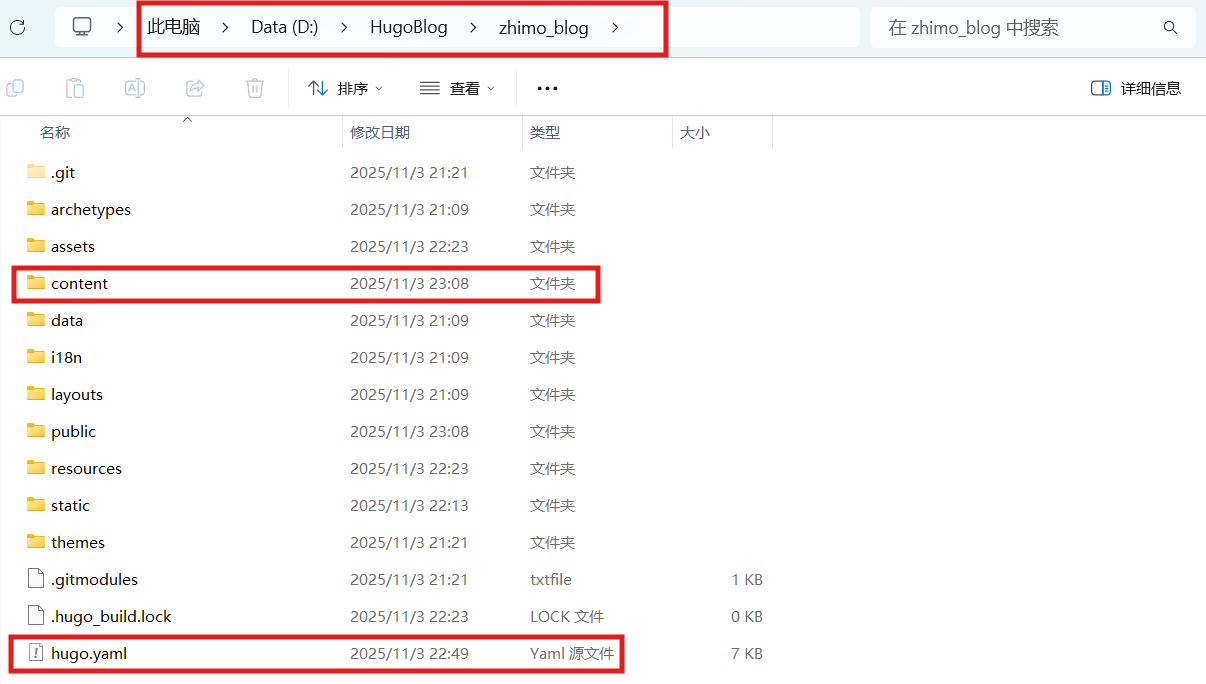Open the 查看 view dropdown
The height and width of the screenshot is (684, 1206).
pyautogui.click(x=457, y=88)
